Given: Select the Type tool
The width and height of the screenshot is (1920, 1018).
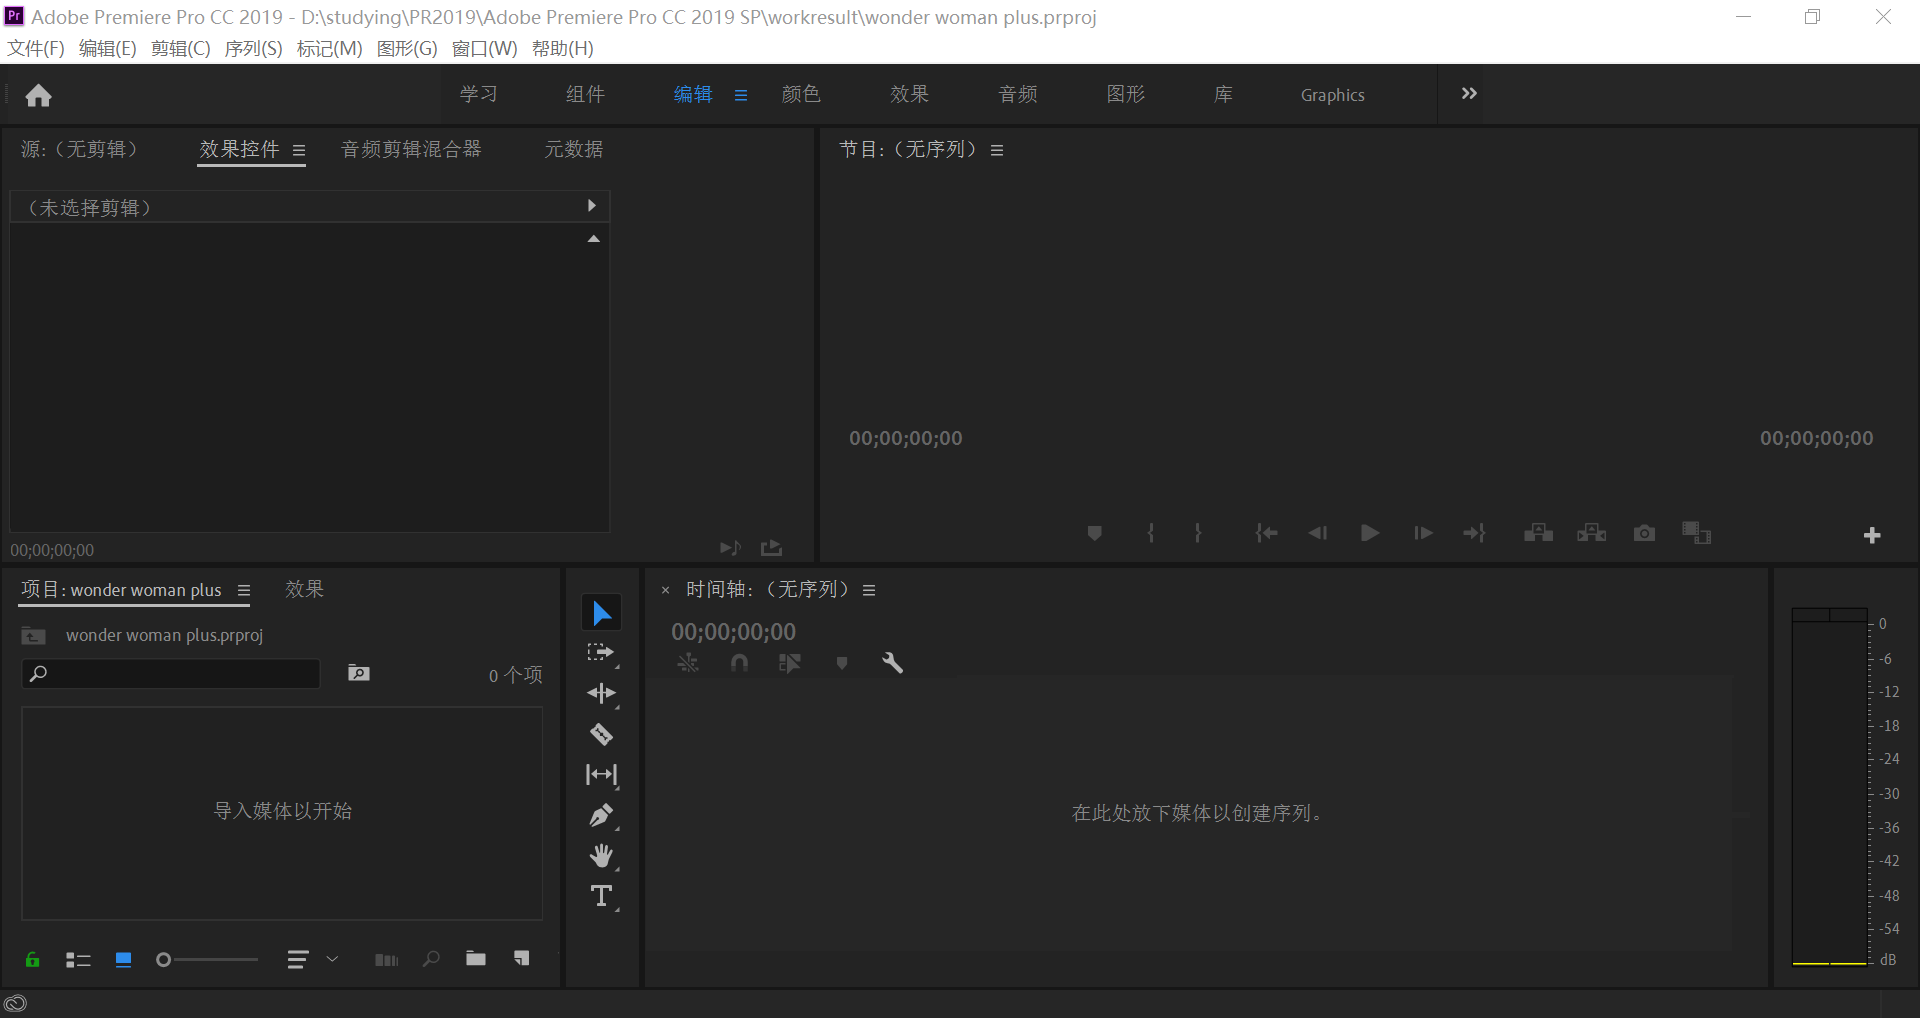Looking at the screenshot, I should tap(601, 896).
